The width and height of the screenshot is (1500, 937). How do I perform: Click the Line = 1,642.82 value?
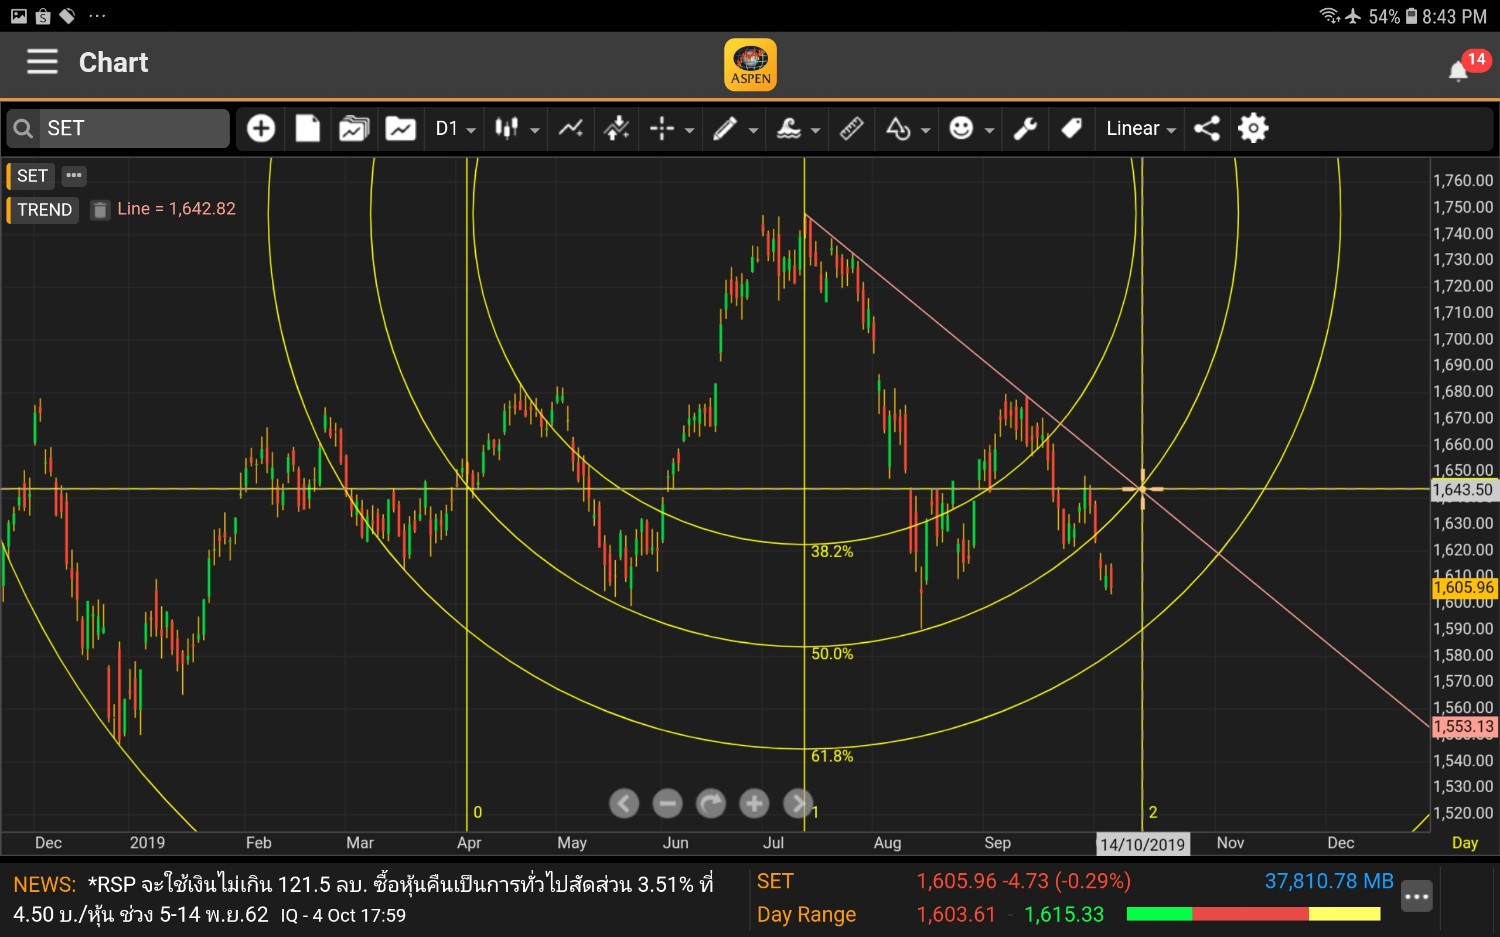(x=176, y=209)
